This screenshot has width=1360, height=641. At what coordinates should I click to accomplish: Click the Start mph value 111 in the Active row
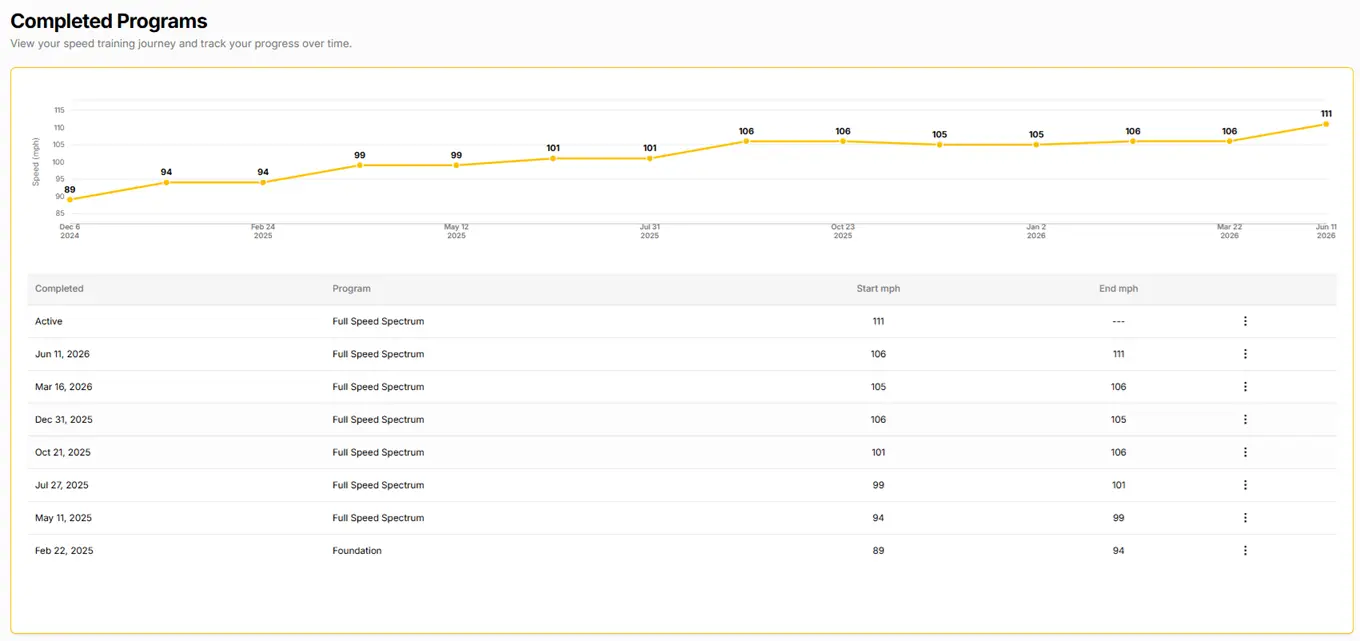point(878,321)
